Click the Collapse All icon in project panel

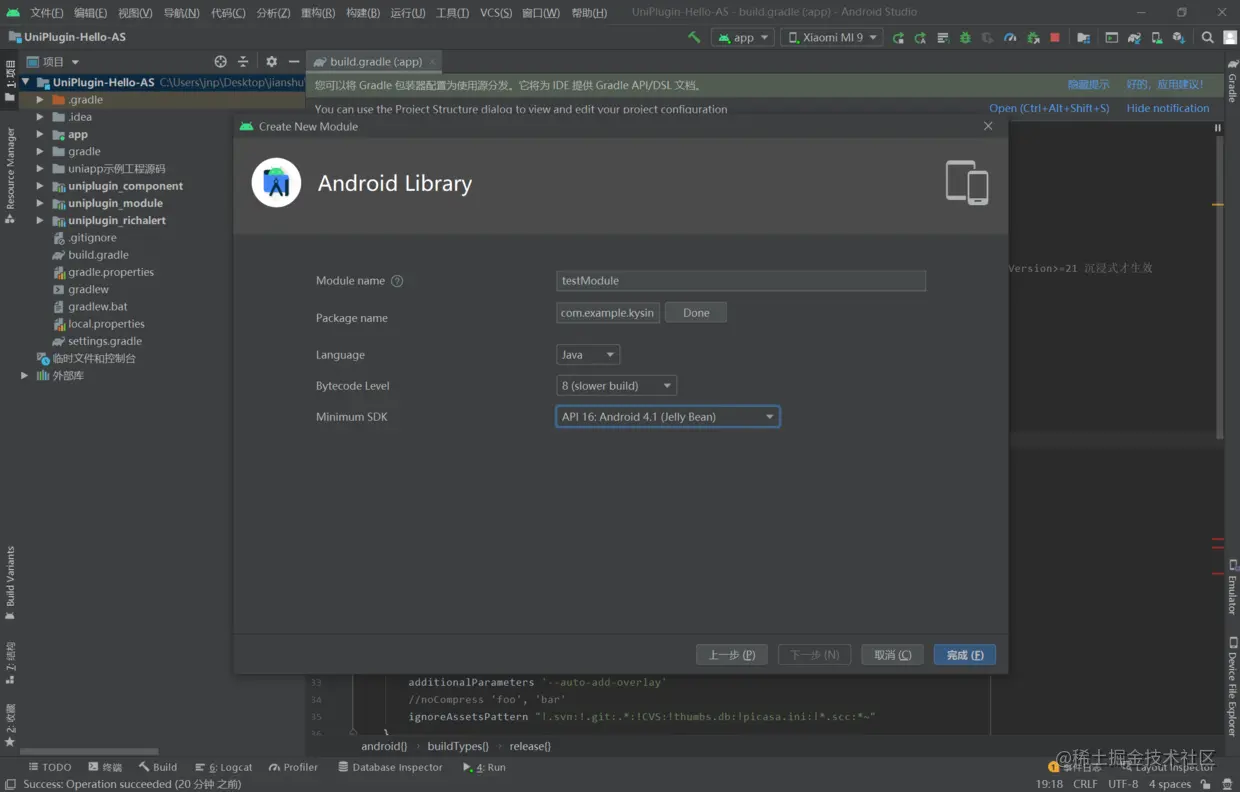[x=242, y=61]
